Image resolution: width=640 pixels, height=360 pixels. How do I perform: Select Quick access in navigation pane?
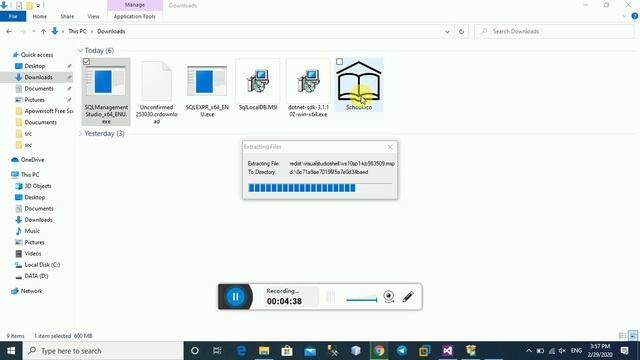(37, 55)
